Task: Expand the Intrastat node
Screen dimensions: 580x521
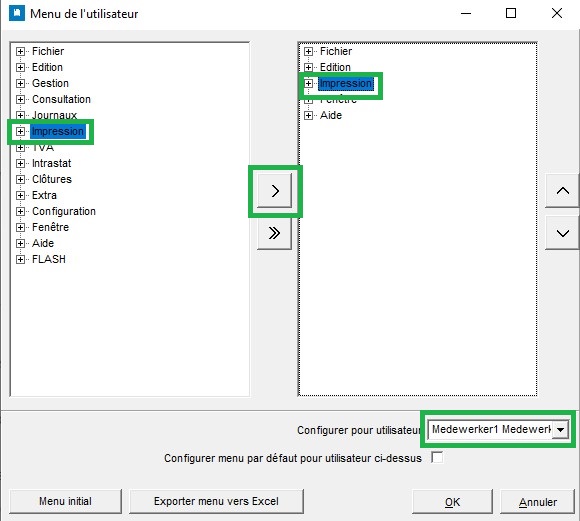Action: [20, 163]
